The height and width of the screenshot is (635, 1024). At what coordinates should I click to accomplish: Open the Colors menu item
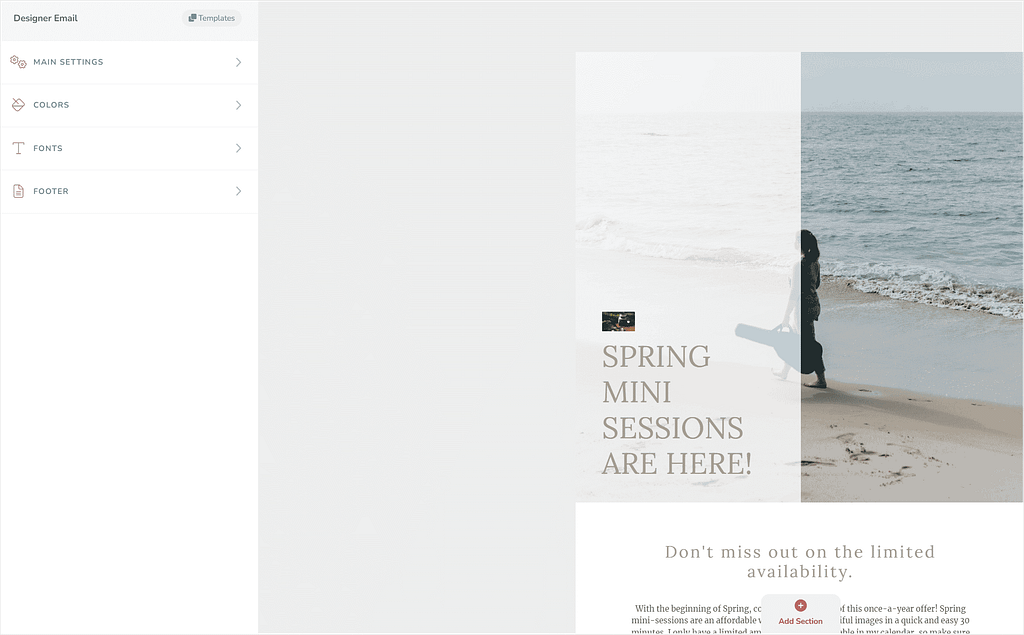(129, 105)
